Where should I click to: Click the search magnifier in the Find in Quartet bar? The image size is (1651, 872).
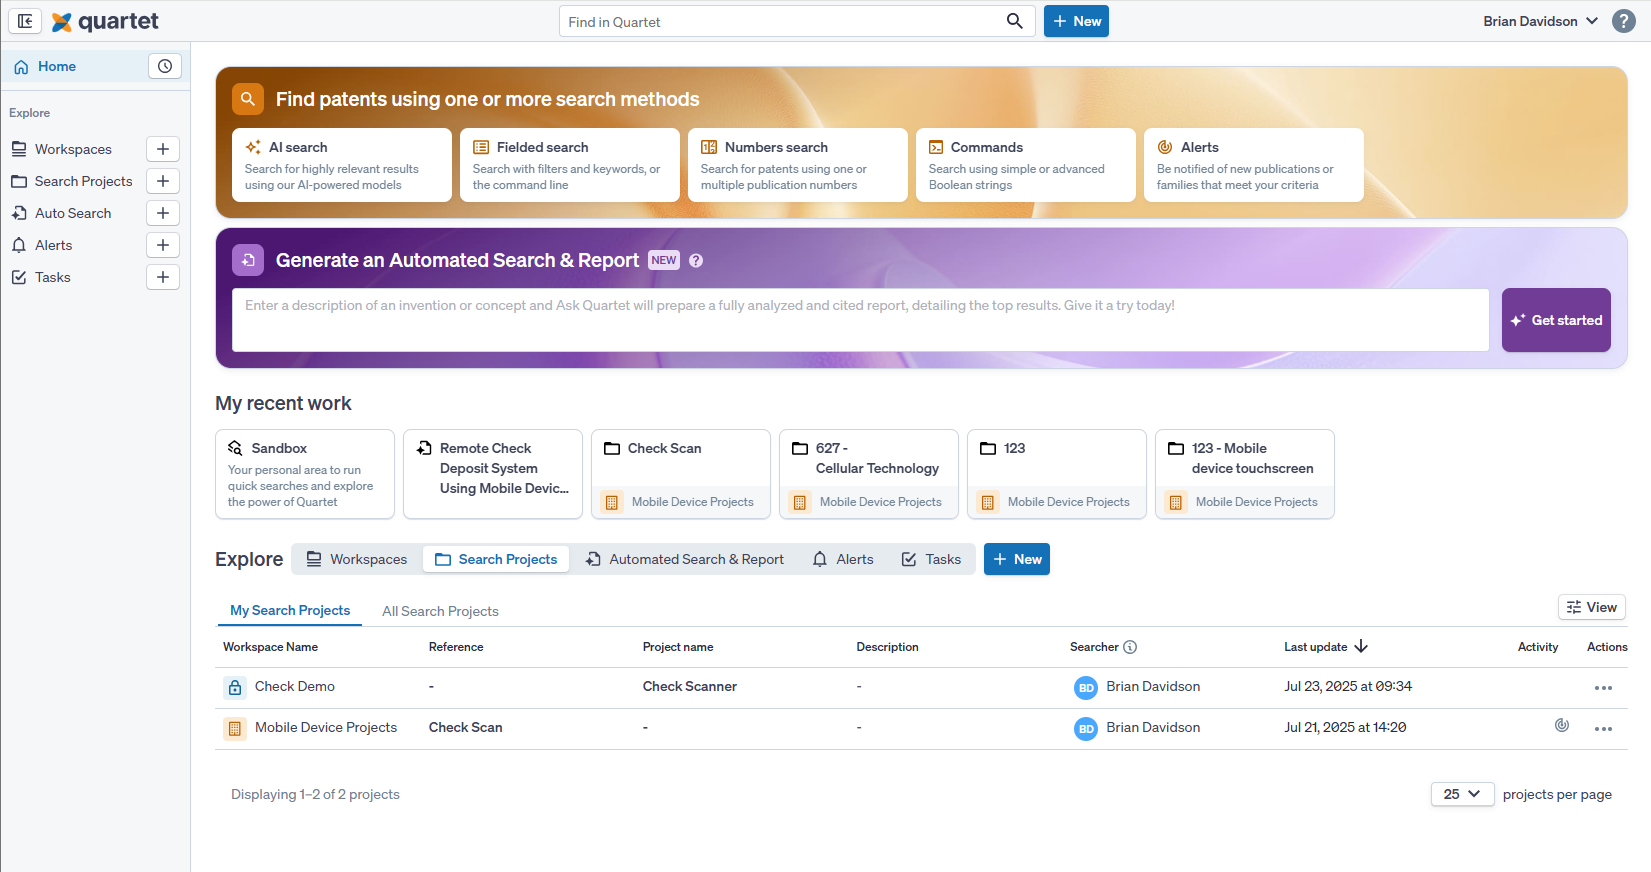[x=1014, y=21]
